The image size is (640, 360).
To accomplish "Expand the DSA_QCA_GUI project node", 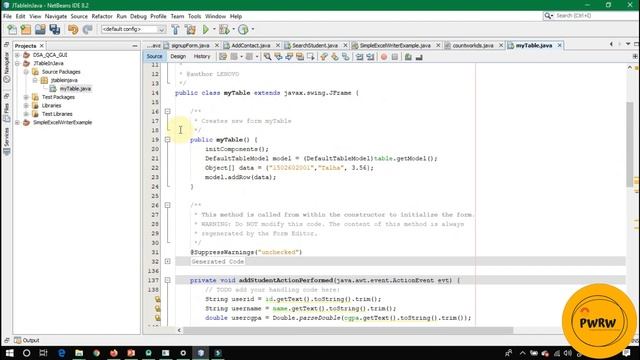I will (x=17, y=55).
